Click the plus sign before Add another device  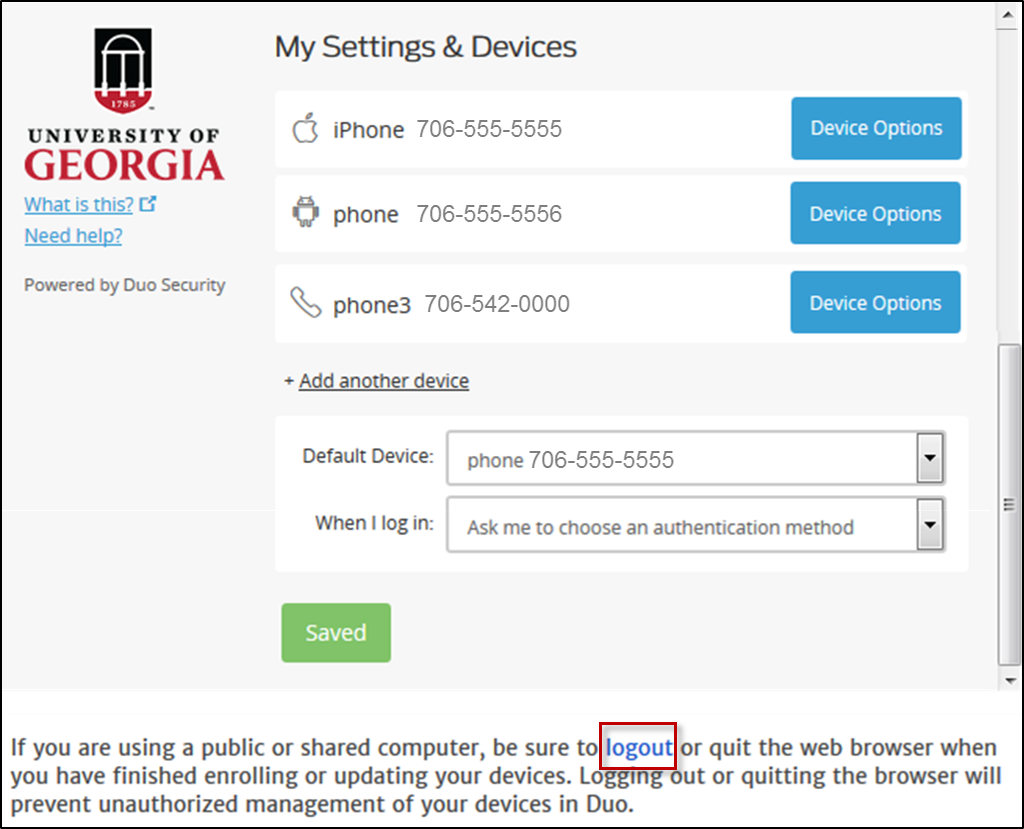click(x=289, y=381)
